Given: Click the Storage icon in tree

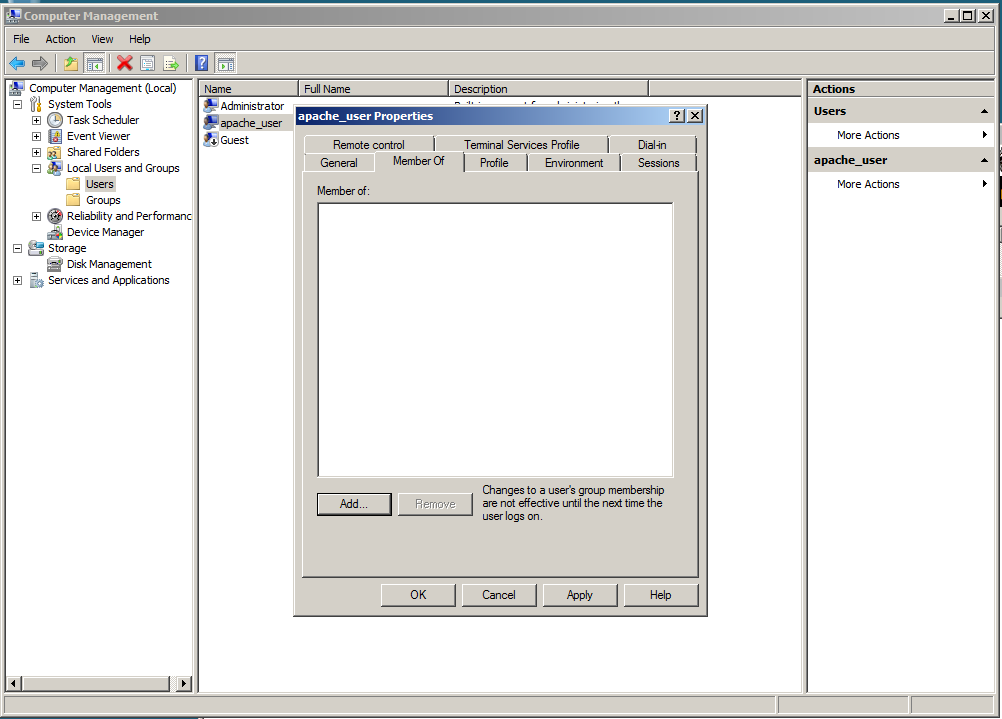Looking at the screenshot, I should pyautogui.click(x=36, y=248).
